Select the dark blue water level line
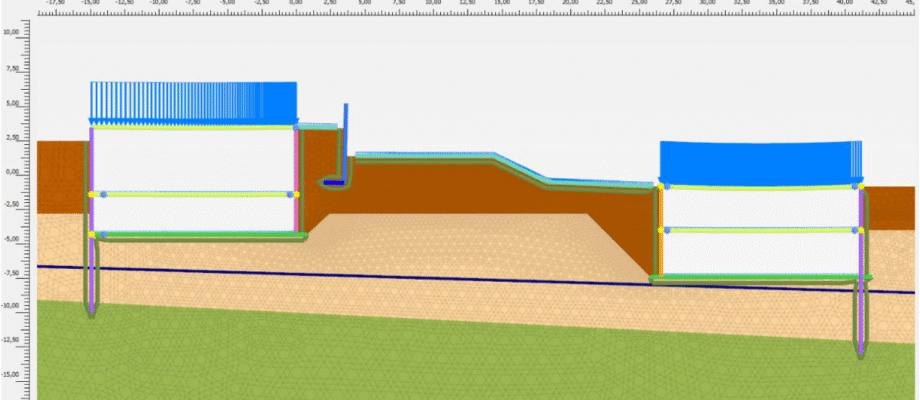 (x=475, y=279)
